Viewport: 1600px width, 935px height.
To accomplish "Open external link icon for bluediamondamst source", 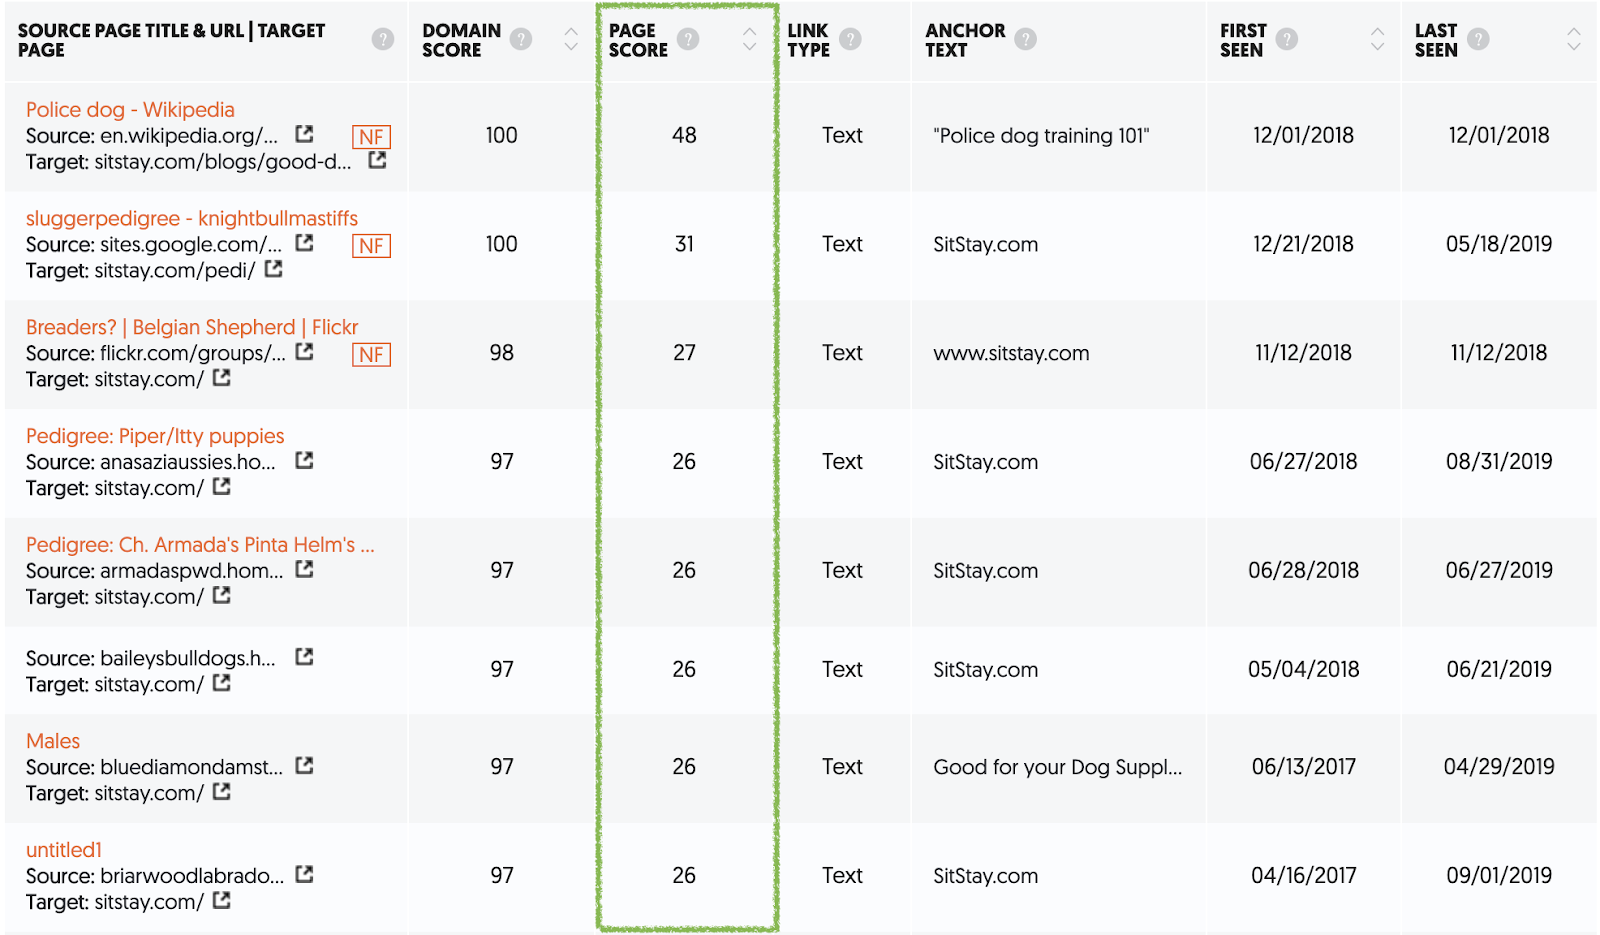I will (x=304, y=766).
